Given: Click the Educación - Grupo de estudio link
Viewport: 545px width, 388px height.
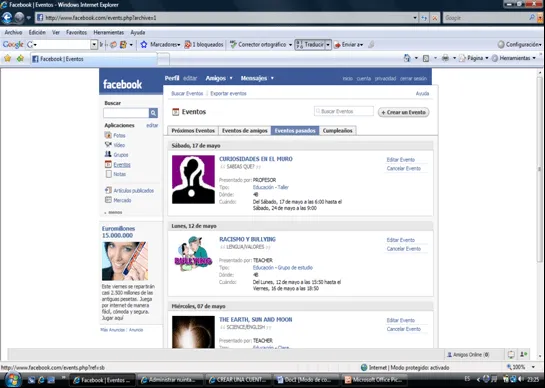Looking at the screenshot, I should coord(283,268).
